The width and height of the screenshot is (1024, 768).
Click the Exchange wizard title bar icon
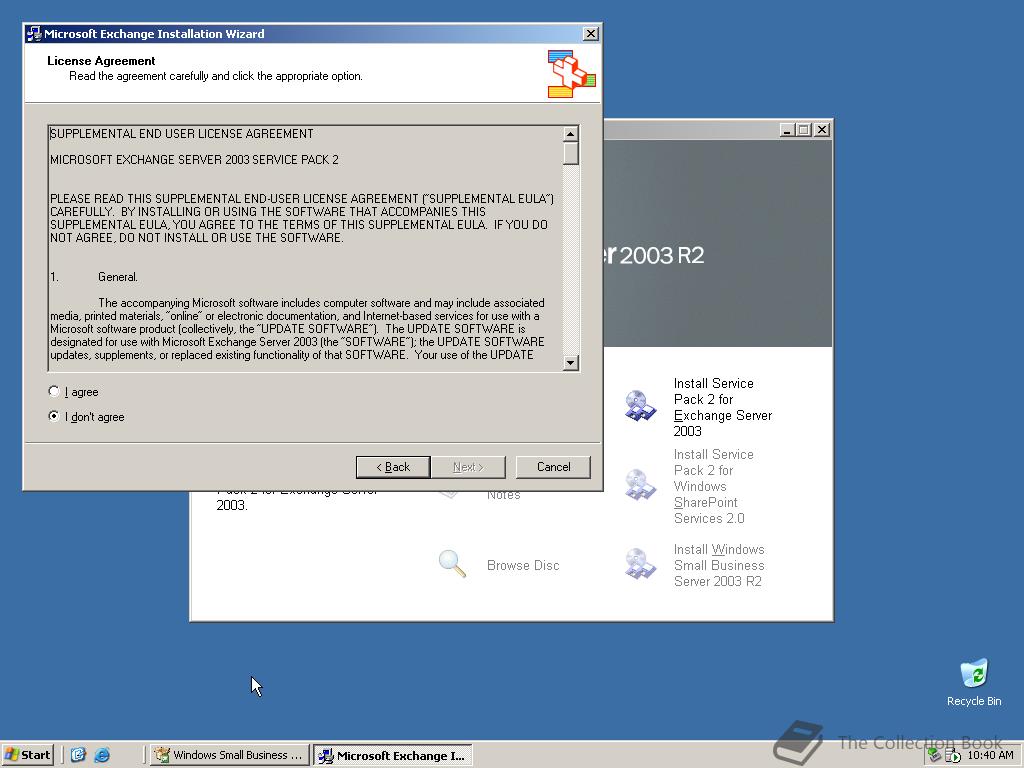pos(34,34)
